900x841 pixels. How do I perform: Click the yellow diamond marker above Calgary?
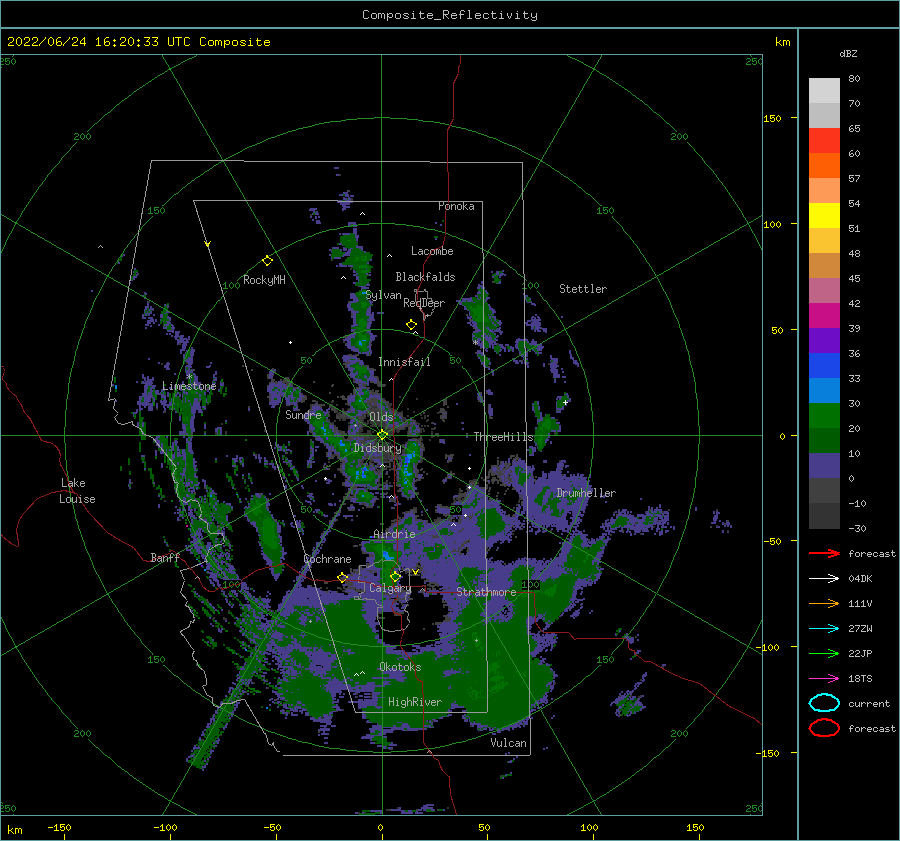pyautogui.click(x=395, y=576)
